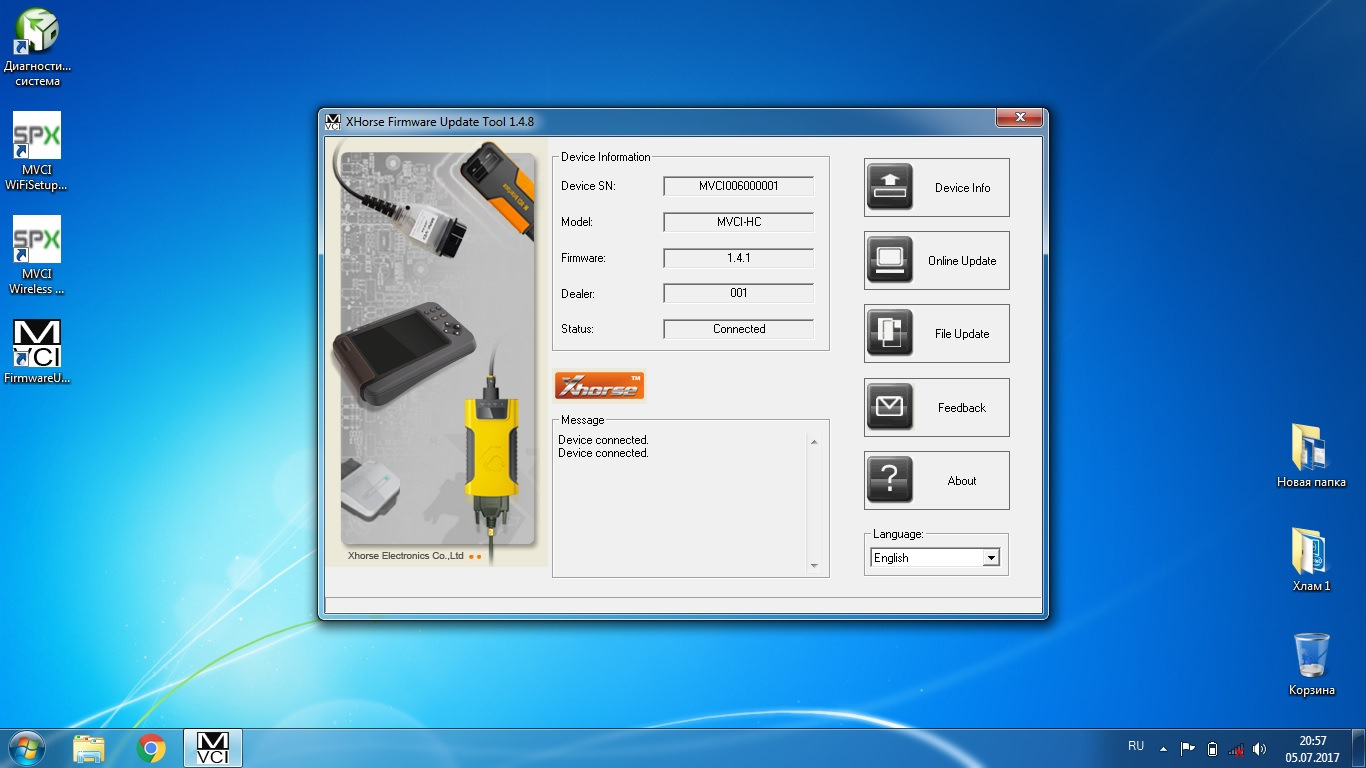Viewport: 1366px width, 768px height.
Task: Select the Новая папка folder
Action: click(1311, 456)
